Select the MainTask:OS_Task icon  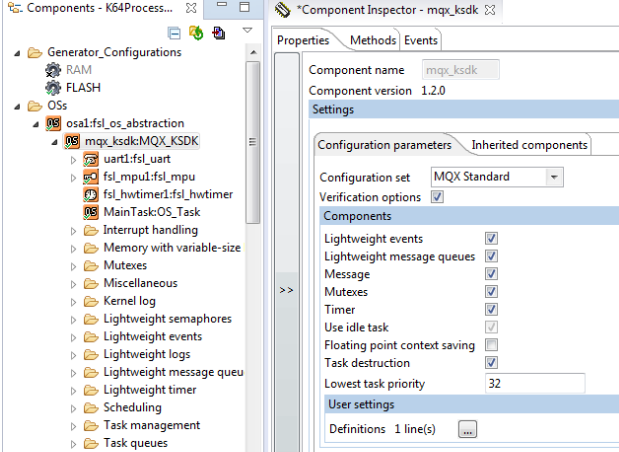pos(90,213)
